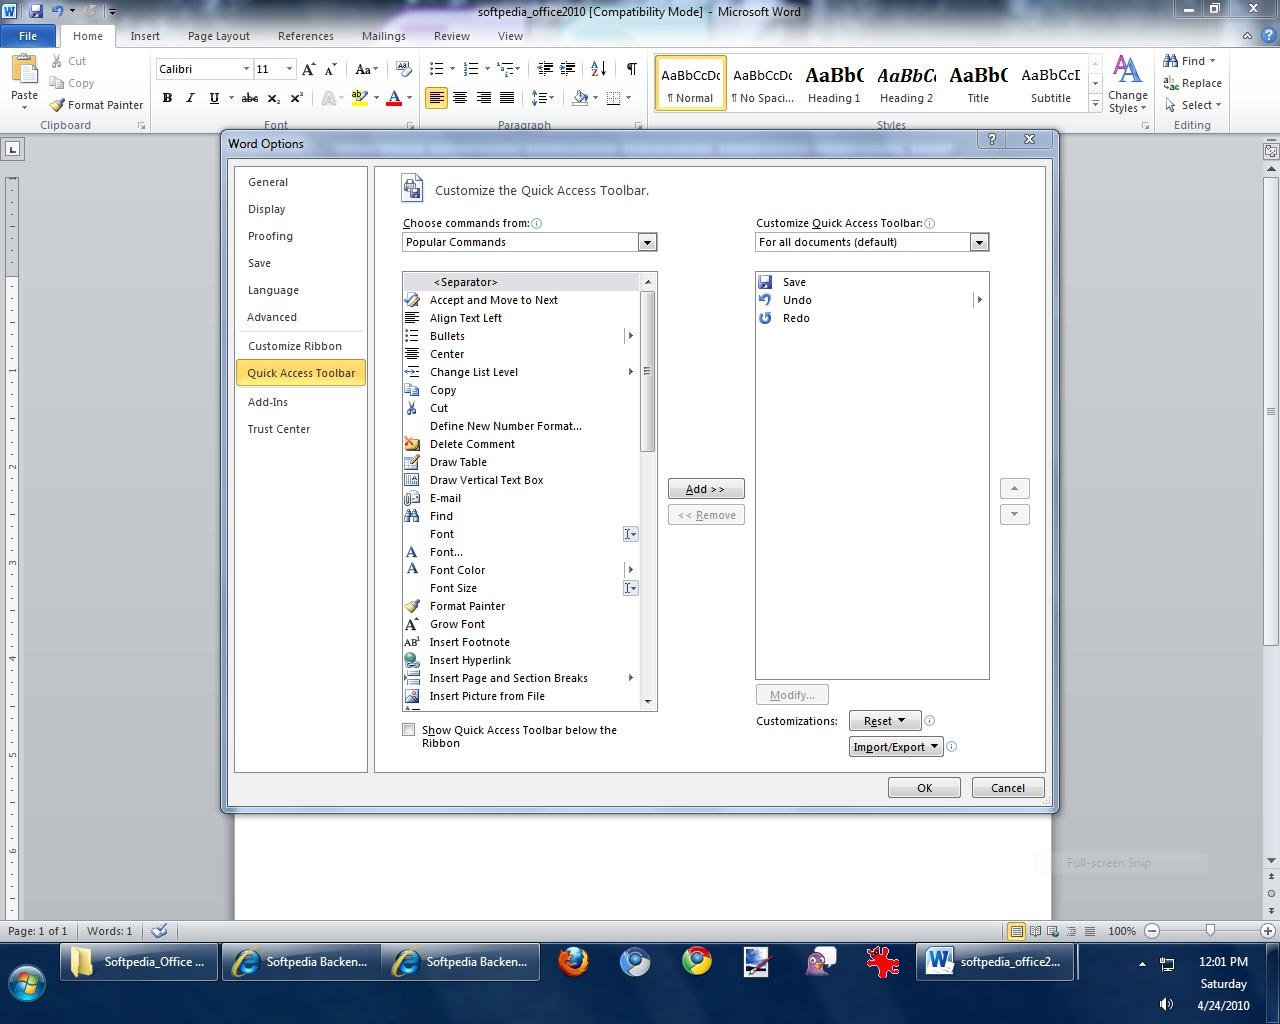
Task: Click the Show/Hide paragraph marks icon
Action: coord(631,69)
